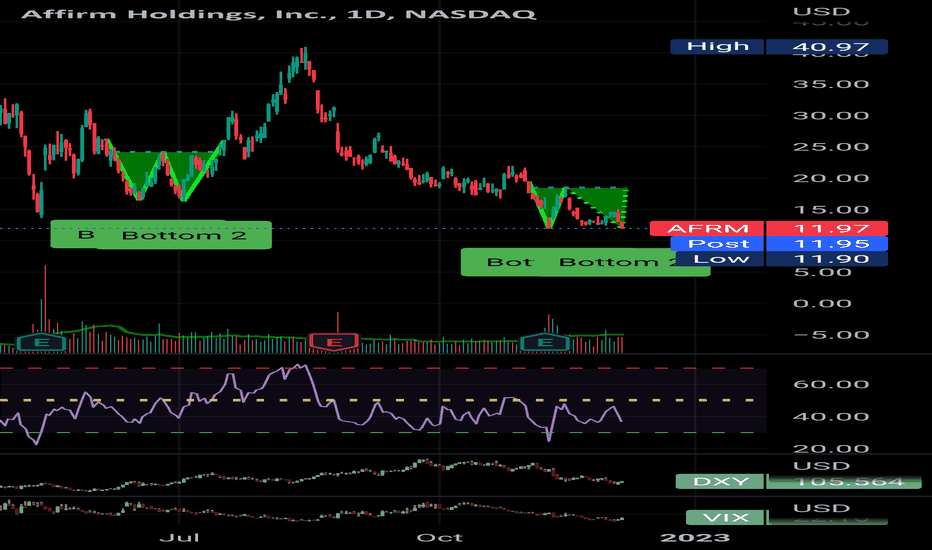Open the USD label in DXY pane
This screenshot has height=550, width=932.
click(821, 466)
